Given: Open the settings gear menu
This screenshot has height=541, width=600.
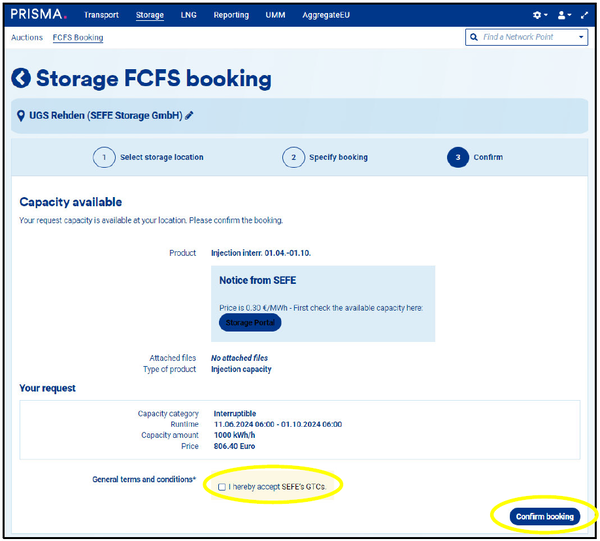Looking at the screenshot, I should pyautogui.click(x=539, y=16).
